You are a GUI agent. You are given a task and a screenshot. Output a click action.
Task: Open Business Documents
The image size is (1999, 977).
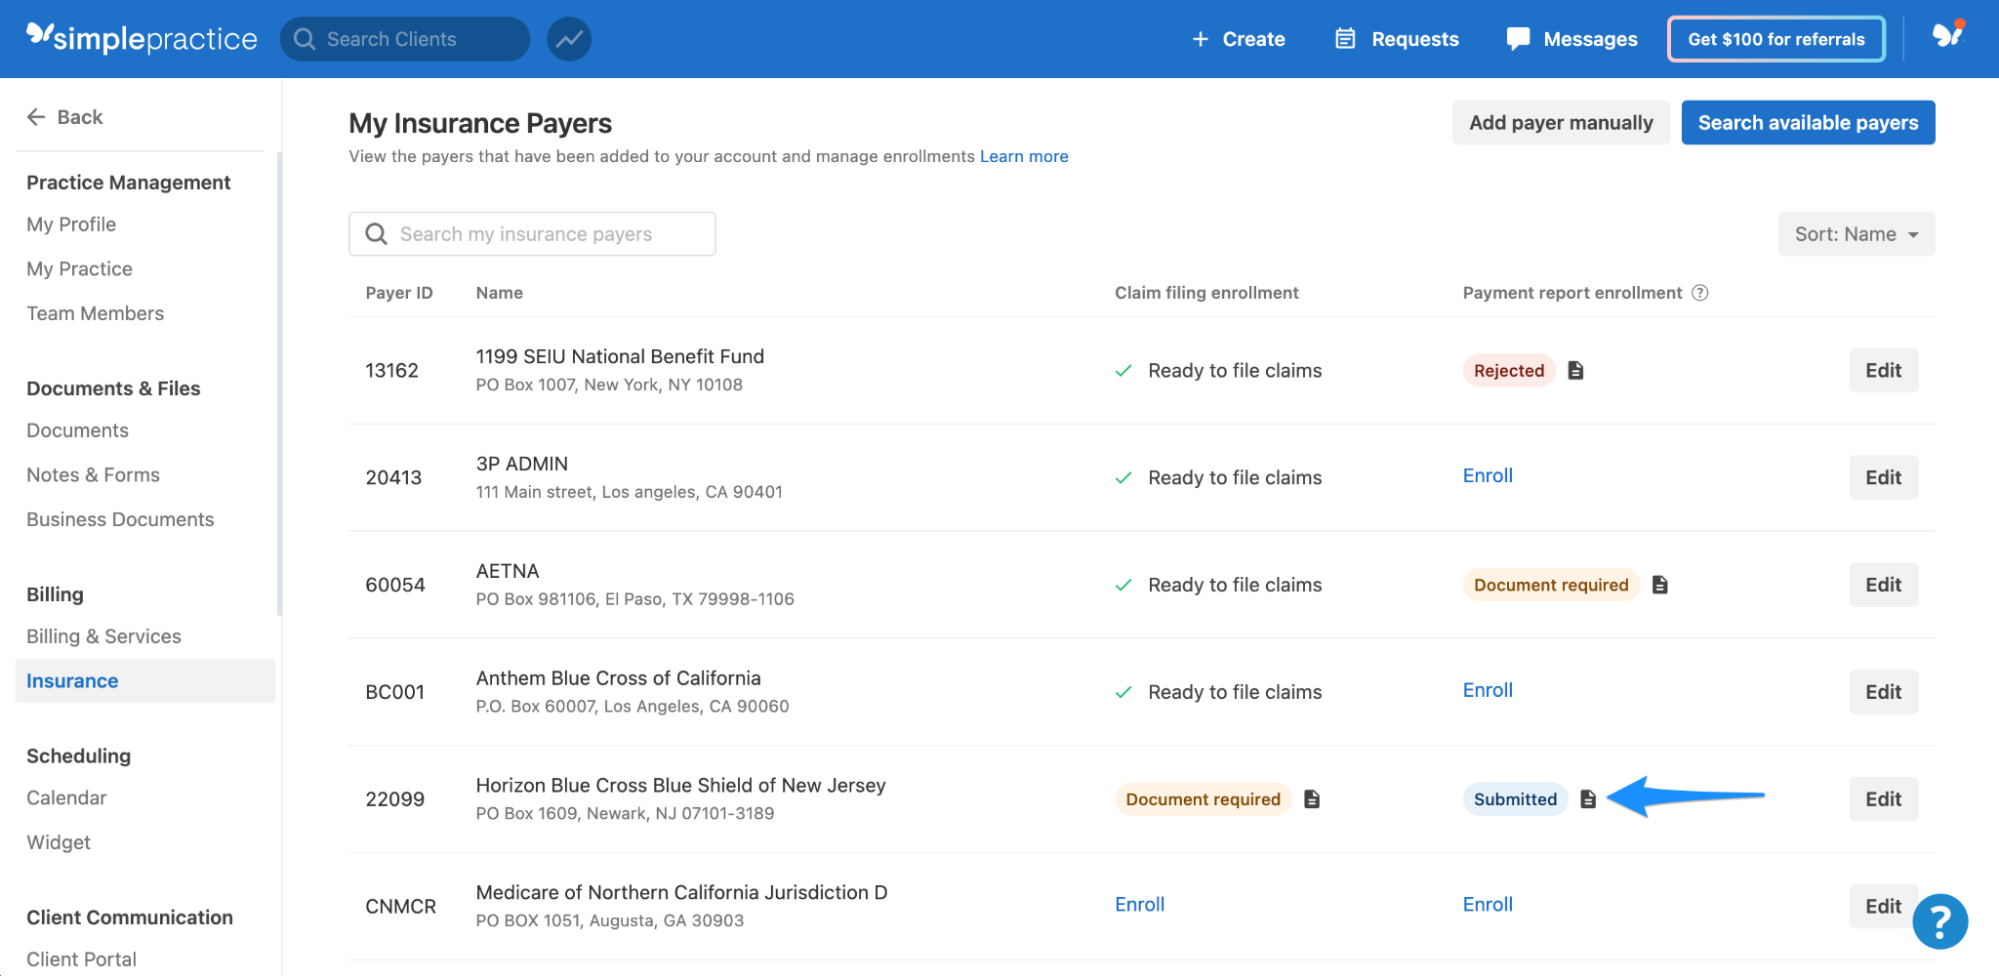point(120,519)
